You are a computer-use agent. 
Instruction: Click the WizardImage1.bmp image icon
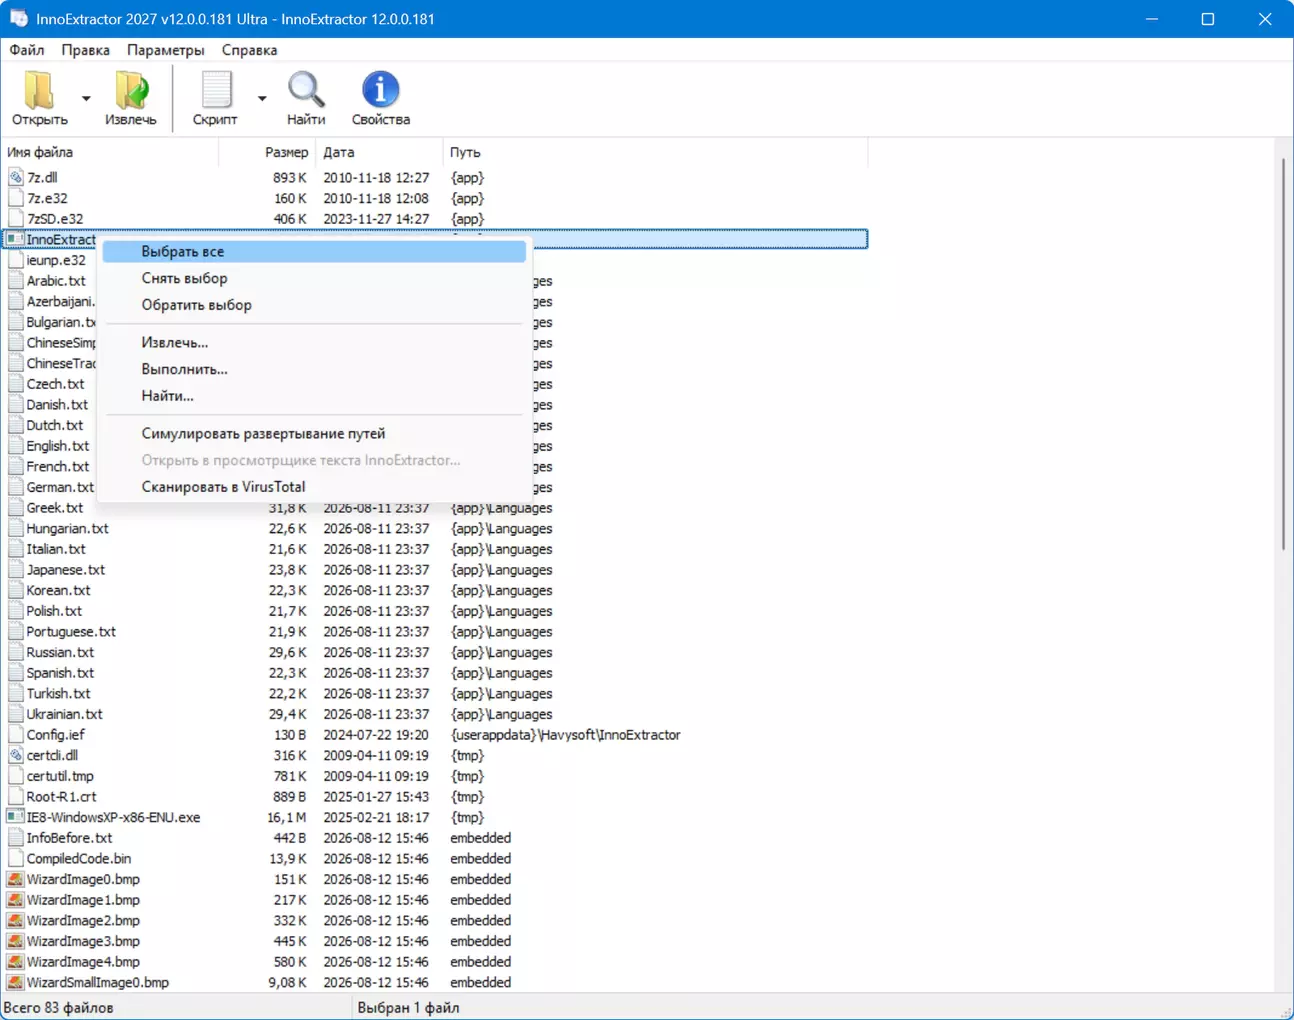15,900
